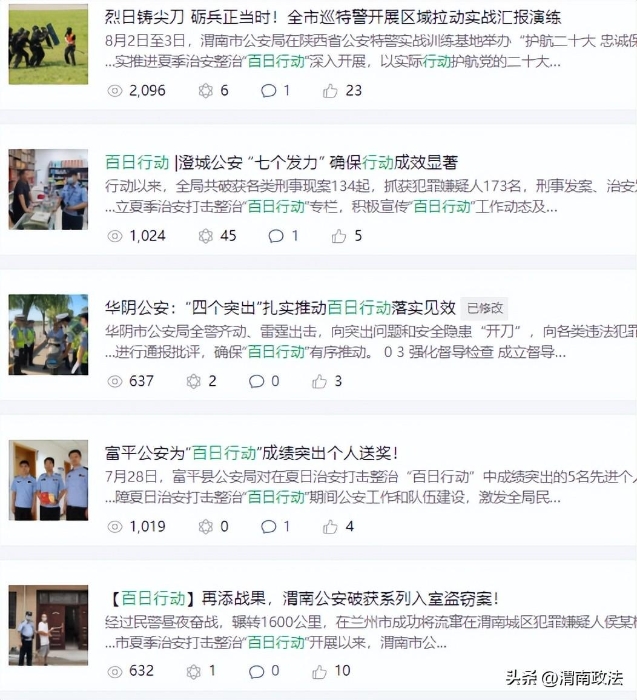Click the share icon showing count 6
Viewport: 637px width, 700px height.
tap(205, 91)
